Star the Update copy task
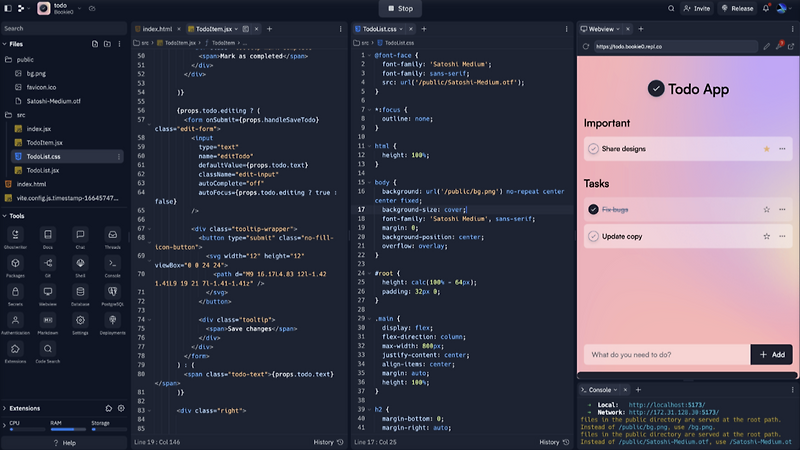The height and width of the screenshot is (450, 800). click(x=766, y=236)
